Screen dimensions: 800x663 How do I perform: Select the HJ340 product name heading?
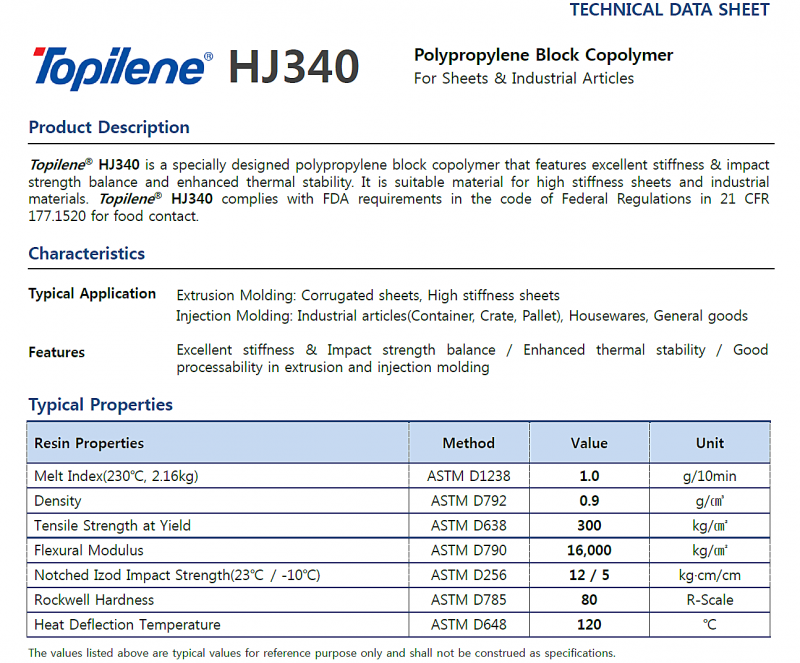click(x=294, y=66)
